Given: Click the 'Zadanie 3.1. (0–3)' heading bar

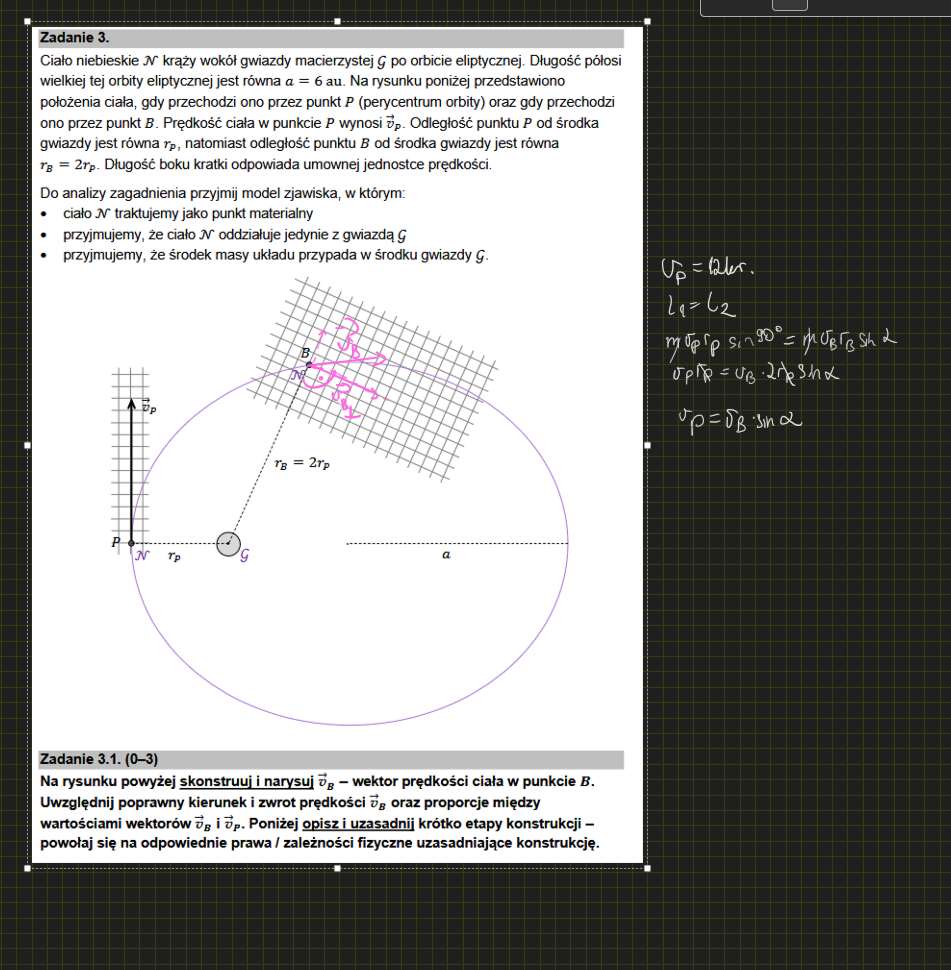Looking at the screenshot, I should (330, 759).
